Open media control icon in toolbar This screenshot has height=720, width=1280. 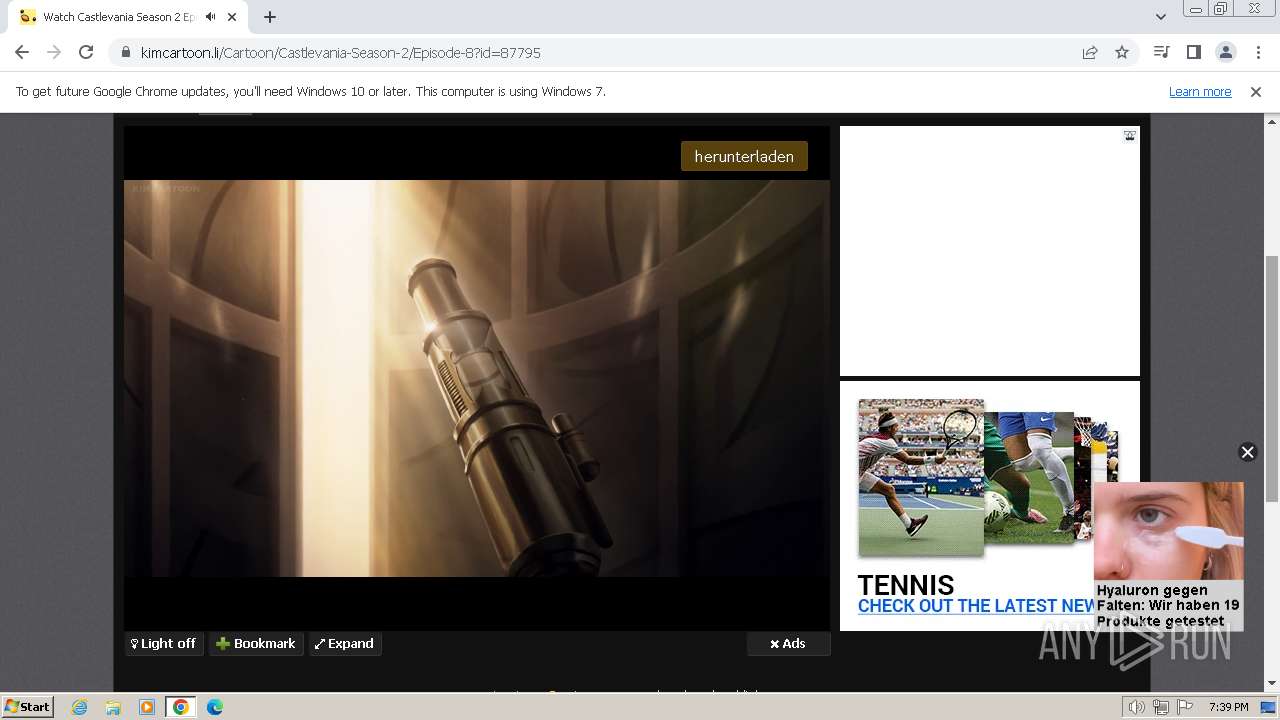click(x=1161, y=52)
